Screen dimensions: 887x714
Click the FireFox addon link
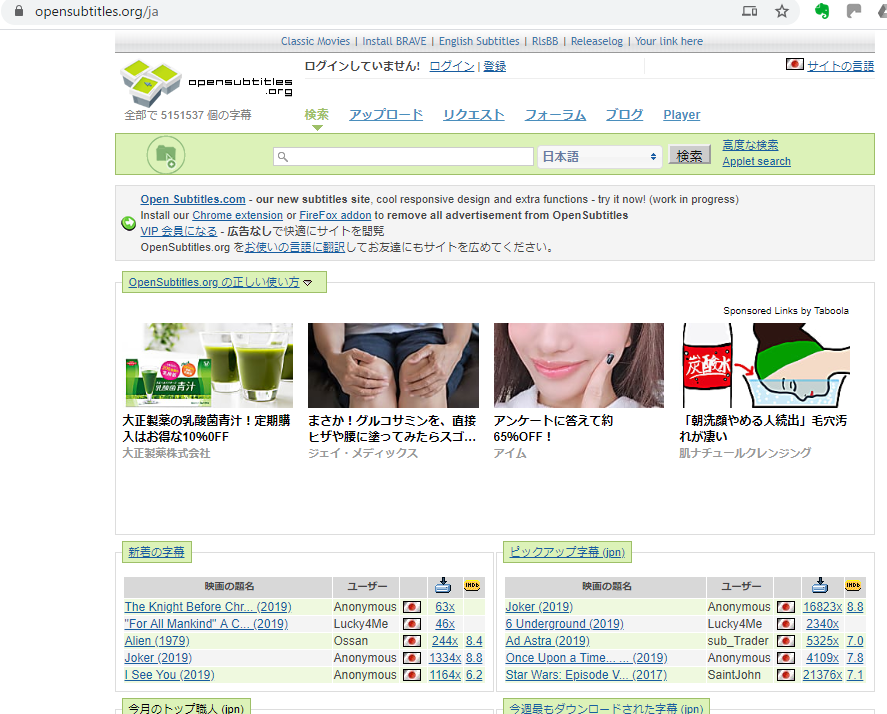pyautogui.click(x=335, y=215)
